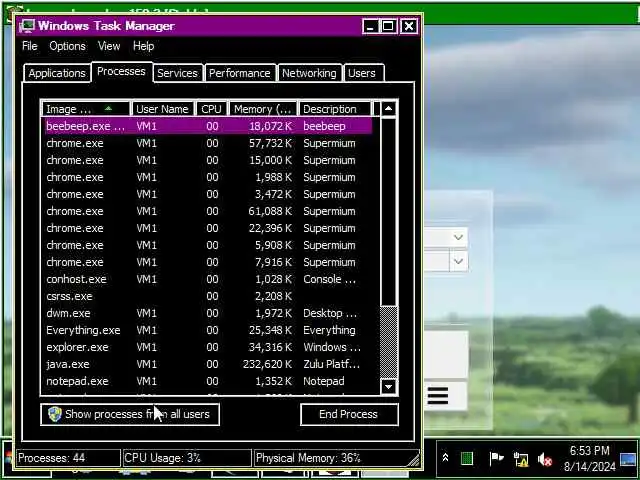This screenshot has height=480, width=640.
Task: Open the Options menu
Action: click(x=67, y=46)
